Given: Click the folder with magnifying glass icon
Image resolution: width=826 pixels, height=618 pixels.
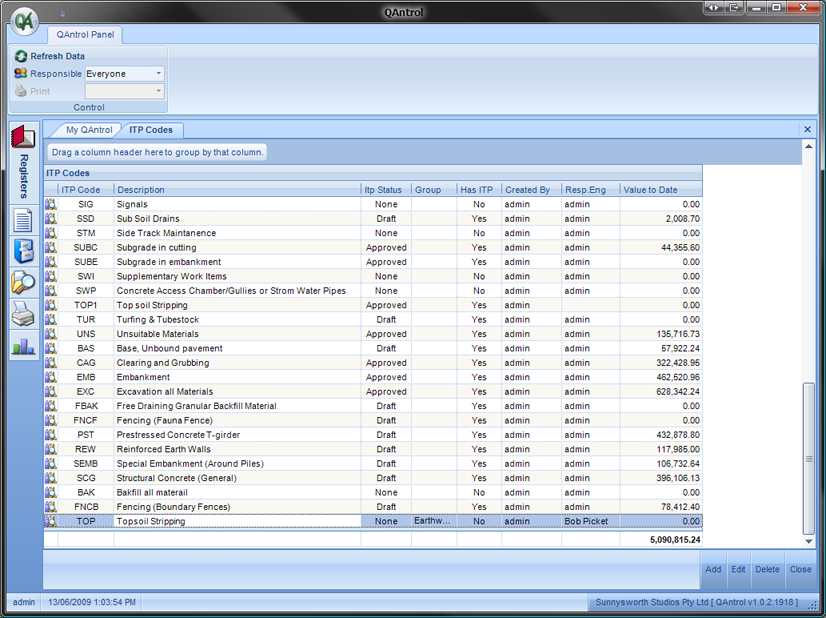Looking at the screenshot, I should (x=23, y=283).
